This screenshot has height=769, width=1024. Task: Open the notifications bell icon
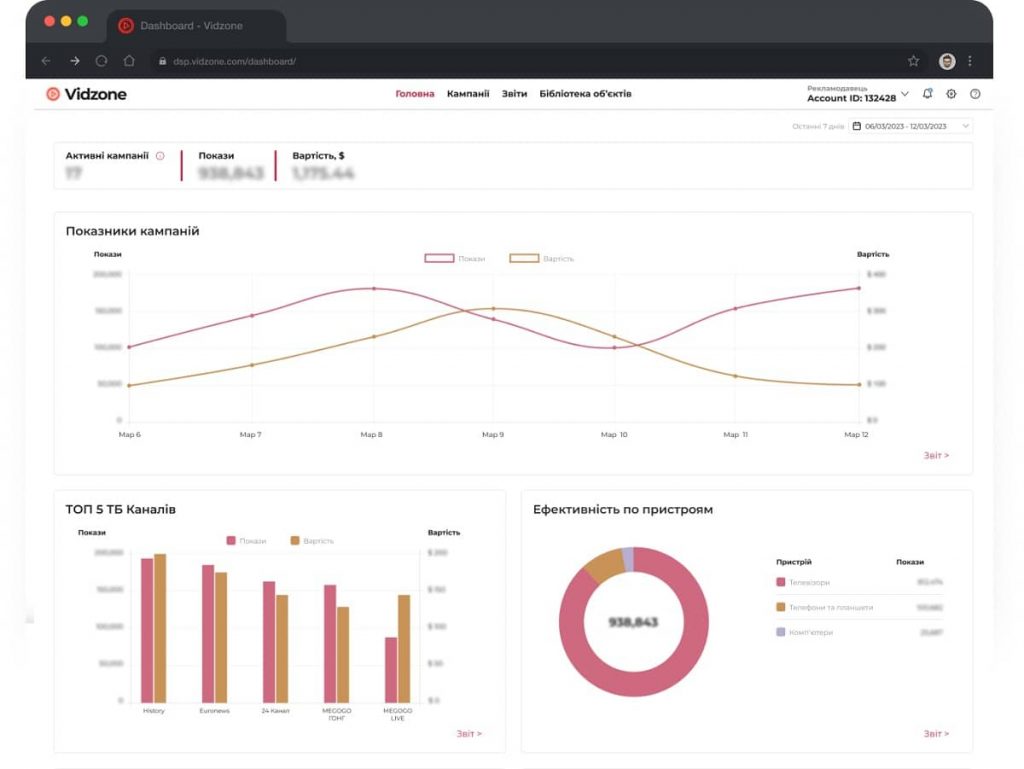pos(927,94)
